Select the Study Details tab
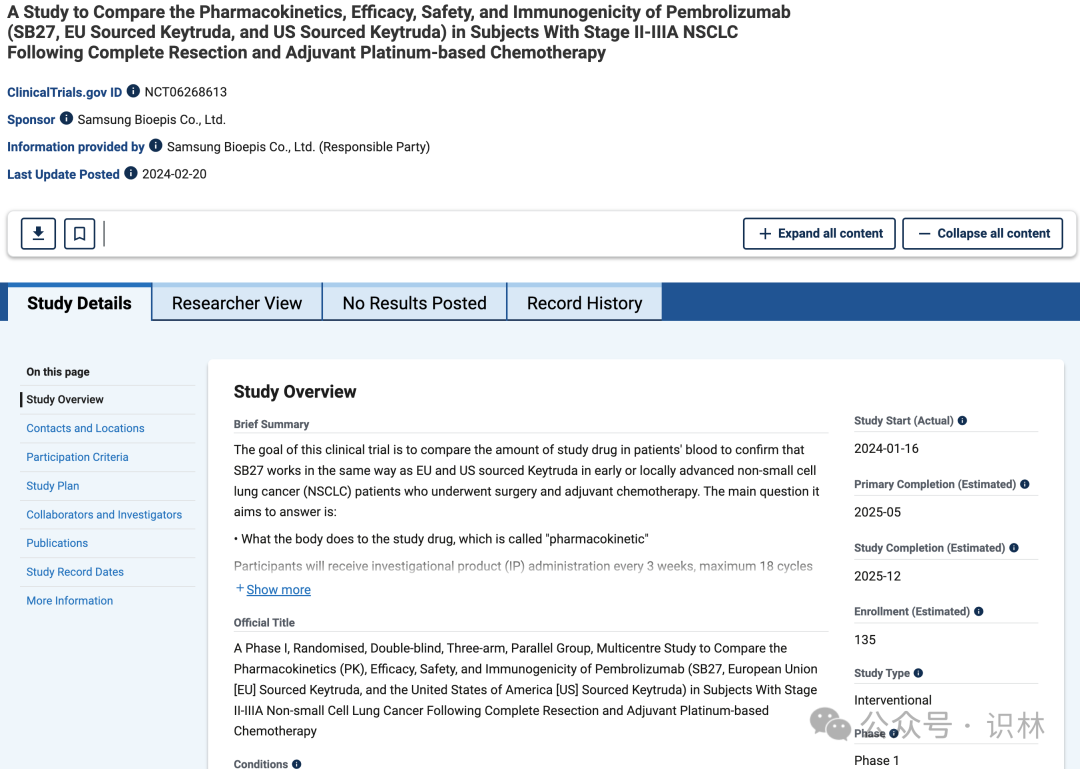Image resolution: width=1080 pixels, height=769 pixels. click(x=79, y=303)
